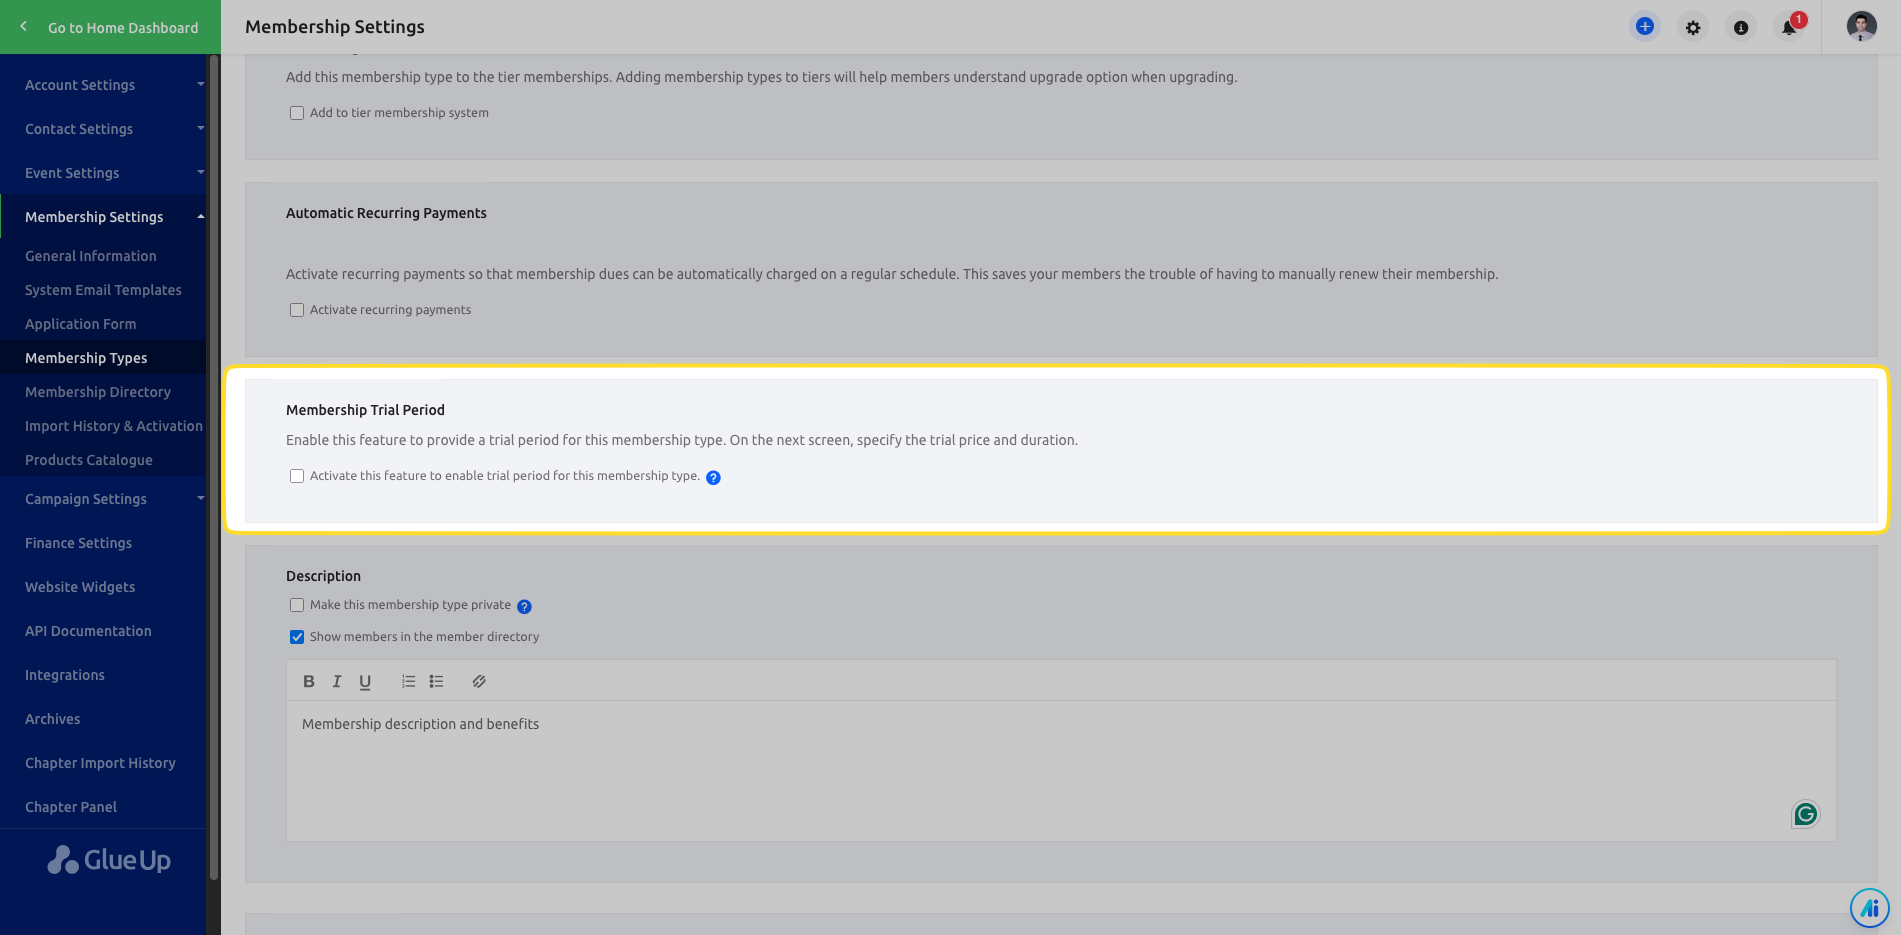Uncheck Show members in the member directory
The height and width of the screenshot is (935, 1901).
(297, 637)
